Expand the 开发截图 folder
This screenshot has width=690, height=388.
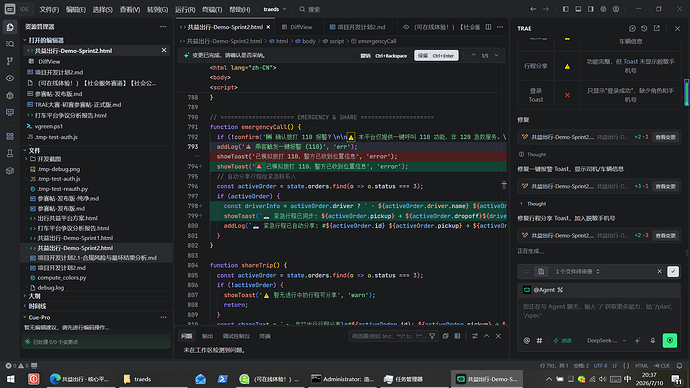click(48, 159)
